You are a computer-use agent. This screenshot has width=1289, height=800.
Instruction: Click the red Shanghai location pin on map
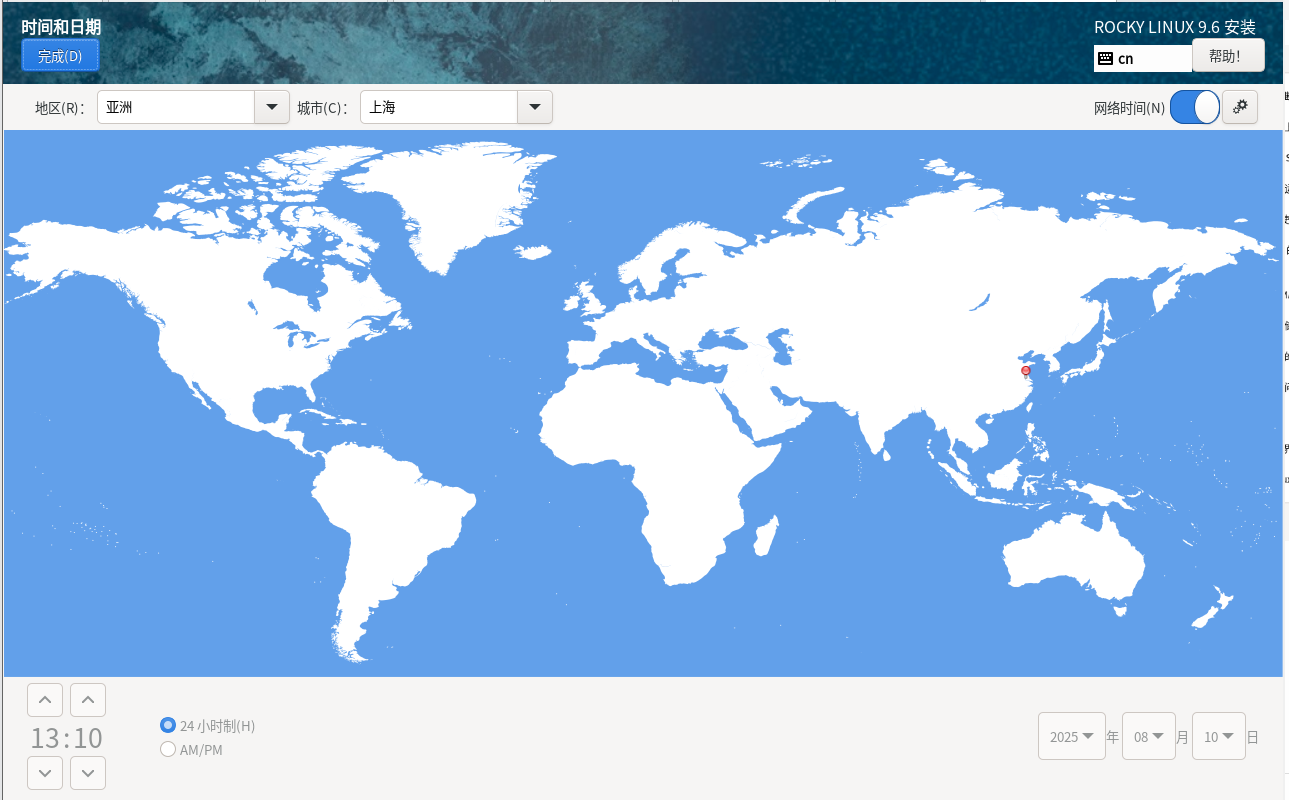click(1025, 371)
